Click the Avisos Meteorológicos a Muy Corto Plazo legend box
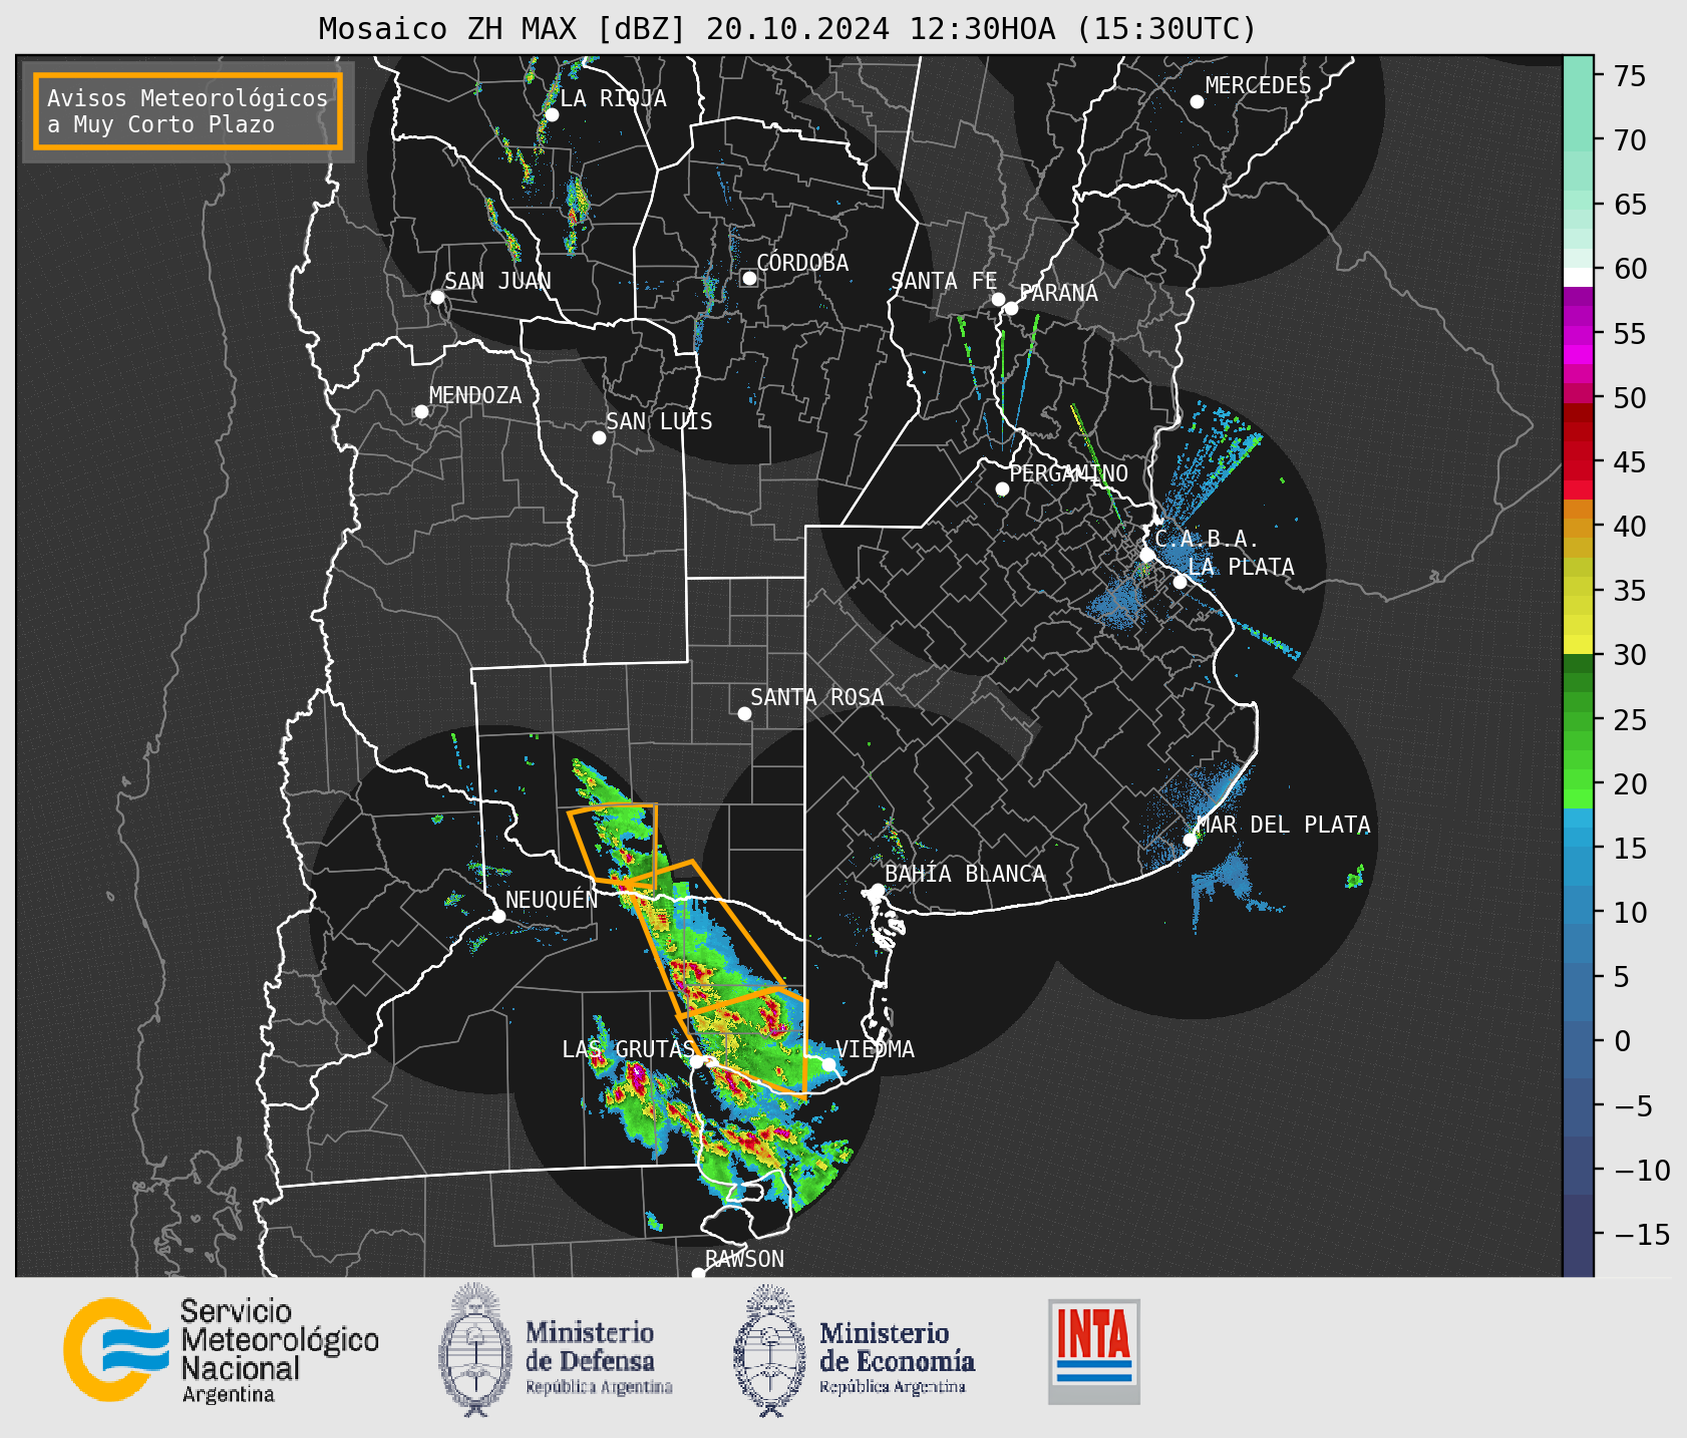Viewport: 1687px width, 1438px height. (188, 111)
